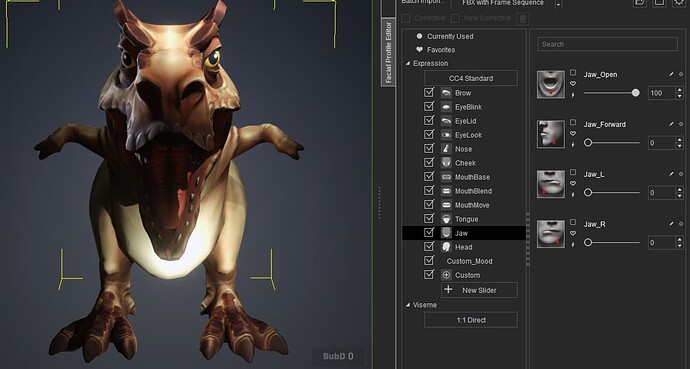The width and height of the screenshot is (690, 369).
Task: Click the edit pencil icon for Jaw_Open
Action: pos(671,75)
